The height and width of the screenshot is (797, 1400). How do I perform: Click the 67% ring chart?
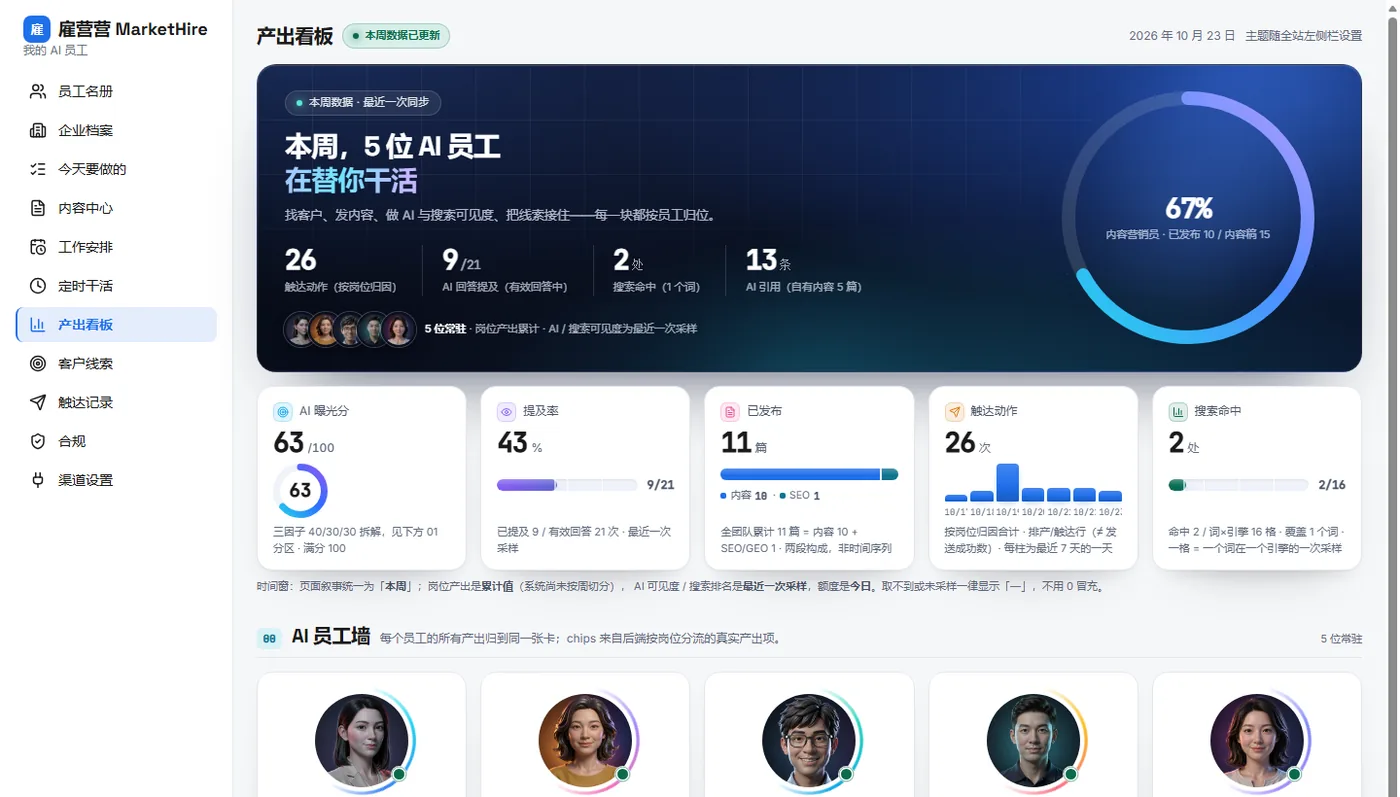pyautogui.click(x=1188, y=218)
